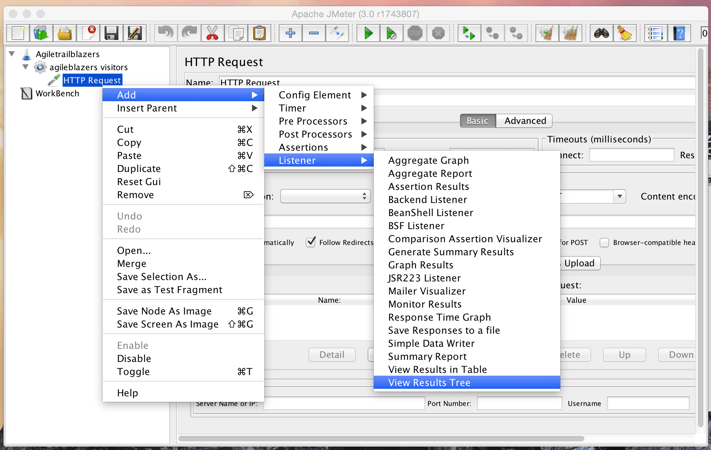Start the test with green play icon
The height and width of the screenshot is (450, 711).
pyautogui.click(x=368, y=33)
